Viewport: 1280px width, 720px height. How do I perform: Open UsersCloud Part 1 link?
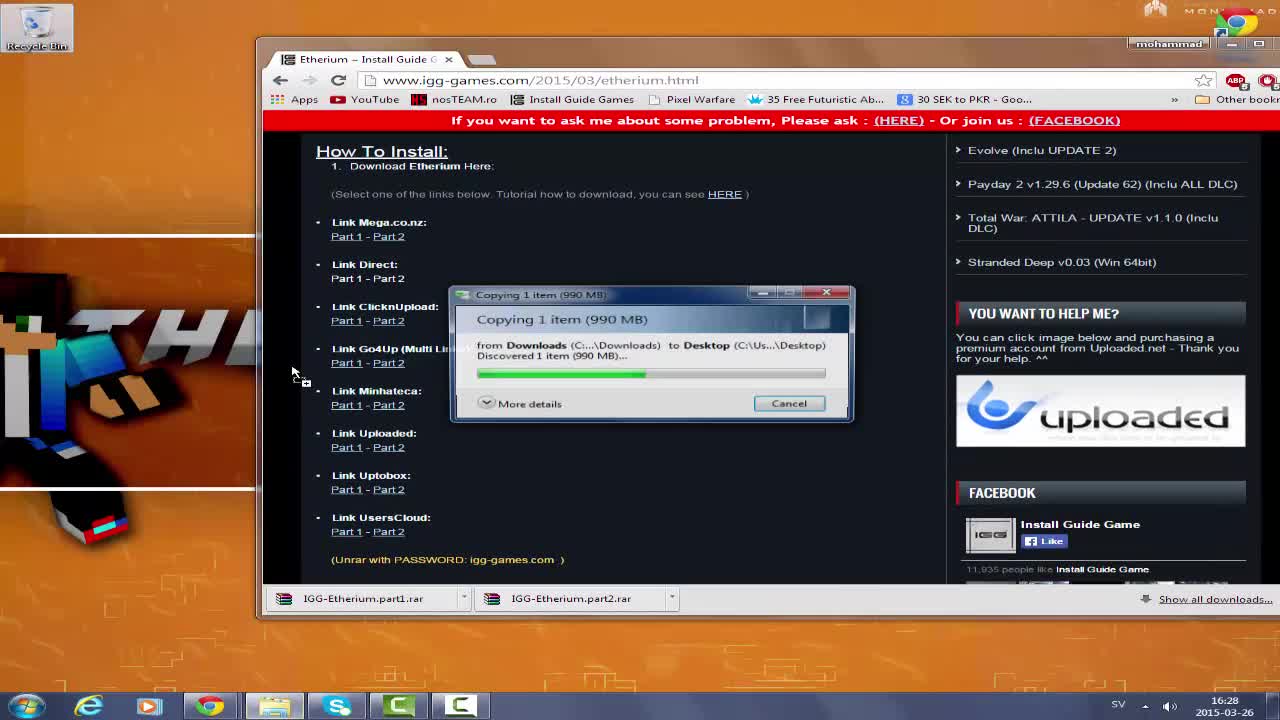[346, 531]
